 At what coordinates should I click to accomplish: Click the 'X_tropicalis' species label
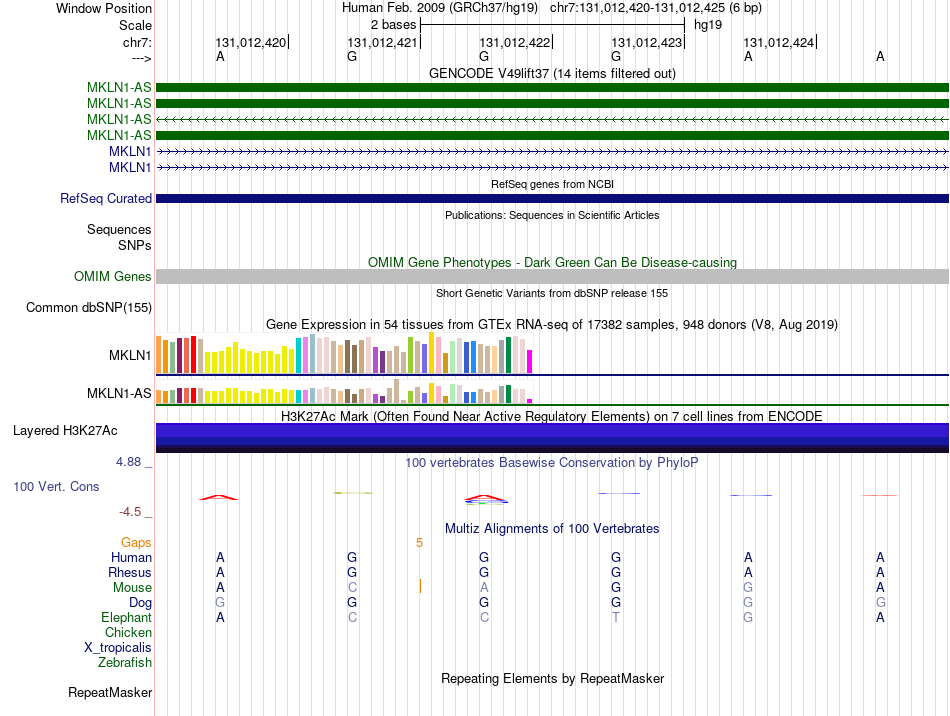(118, 648)
